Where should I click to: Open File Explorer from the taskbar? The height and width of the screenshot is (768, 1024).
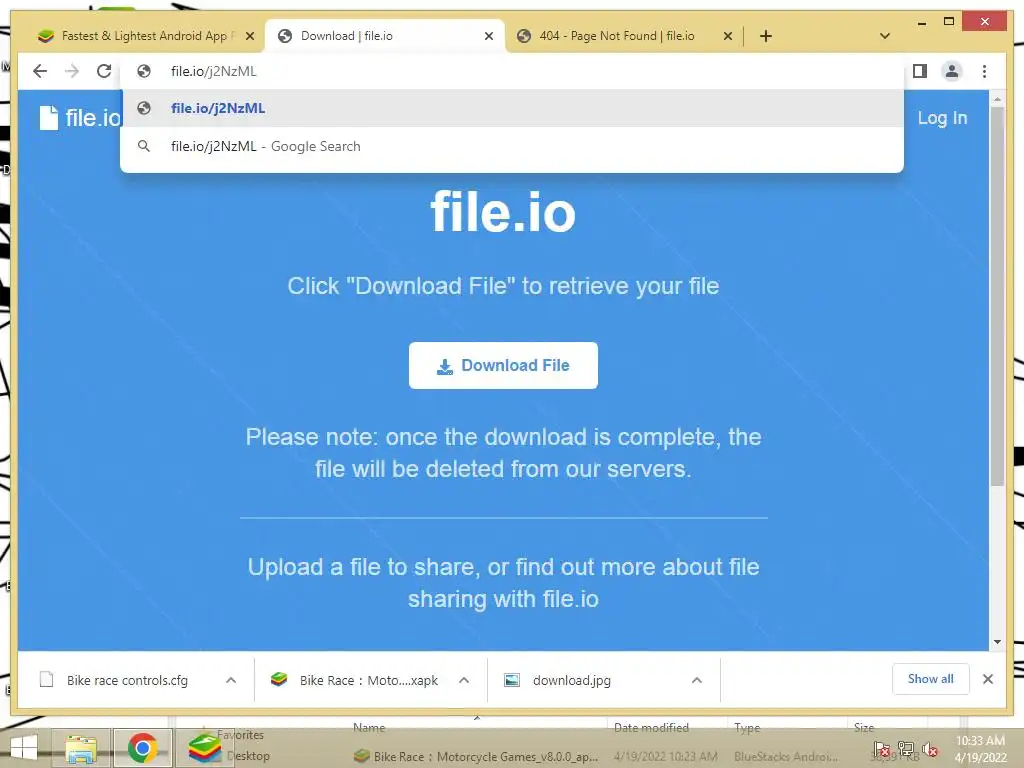point(82,748)
